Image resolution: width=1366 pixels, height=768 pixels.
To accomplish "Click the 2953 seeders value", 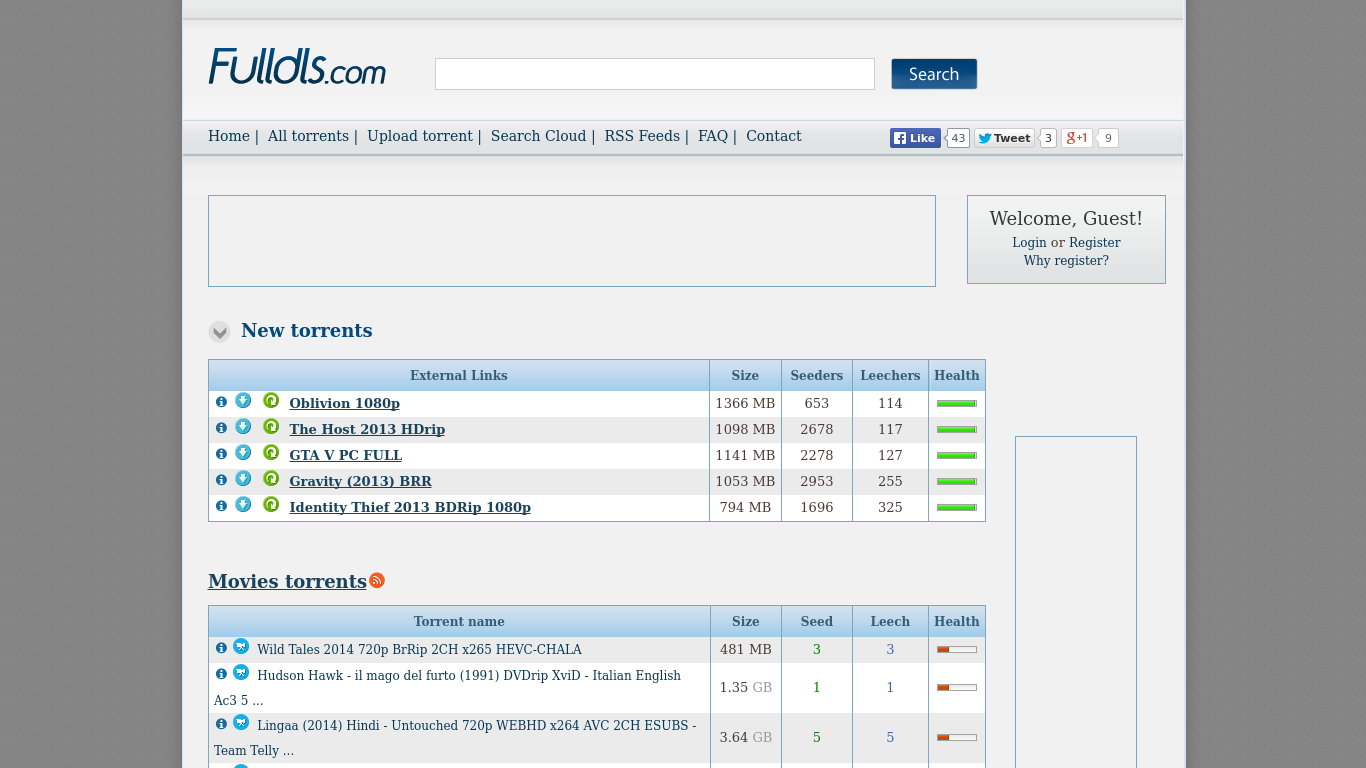I will (817, 481).
